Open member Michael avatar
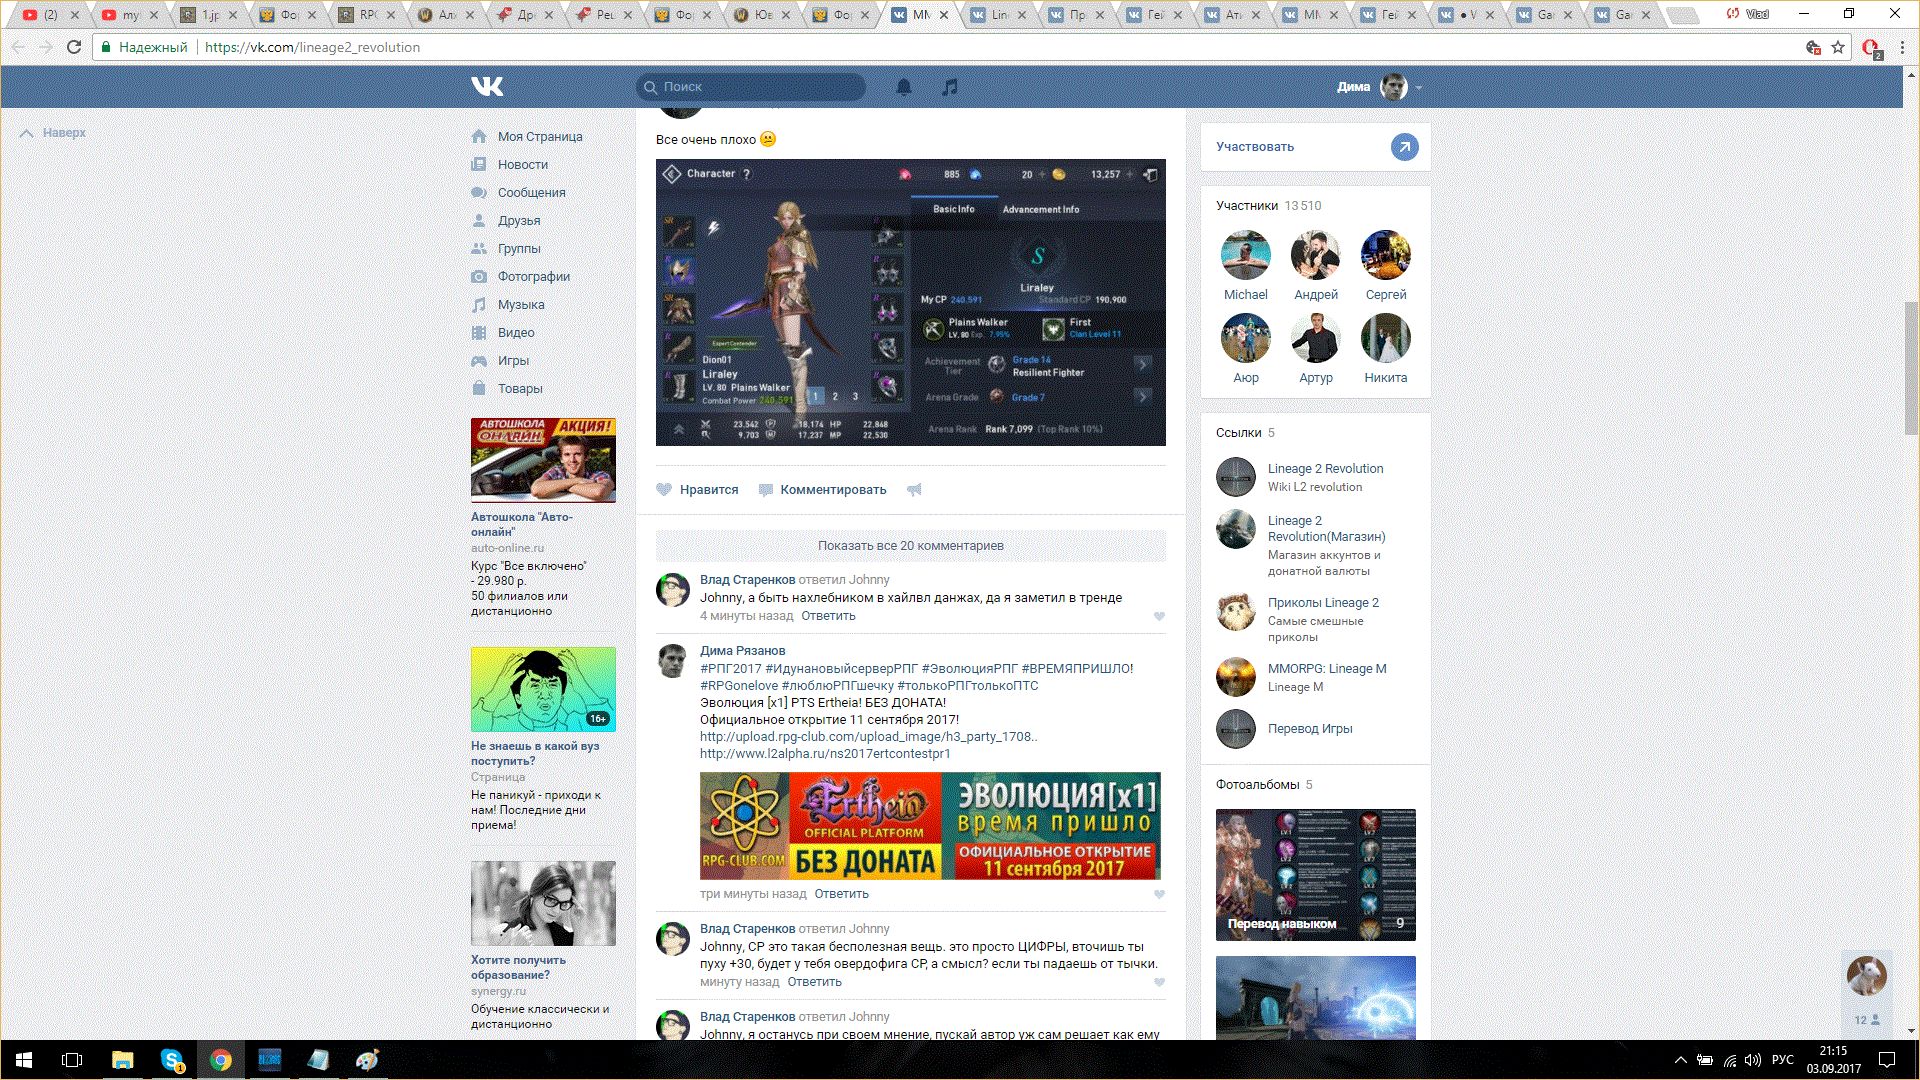This screenshot has height=1080, width=1920. tap(1245, 255)
